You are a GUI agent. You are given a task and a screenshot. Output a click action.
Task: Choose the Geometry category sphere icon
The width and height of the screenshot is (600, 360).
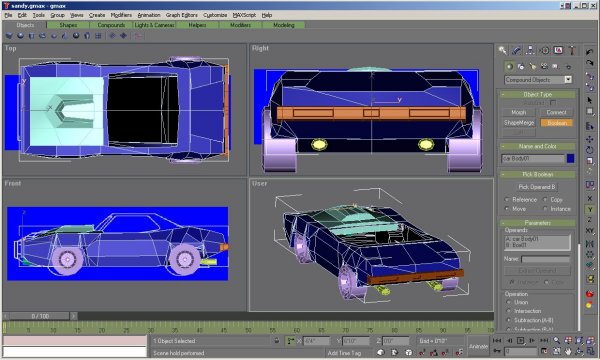pos(509,66)
